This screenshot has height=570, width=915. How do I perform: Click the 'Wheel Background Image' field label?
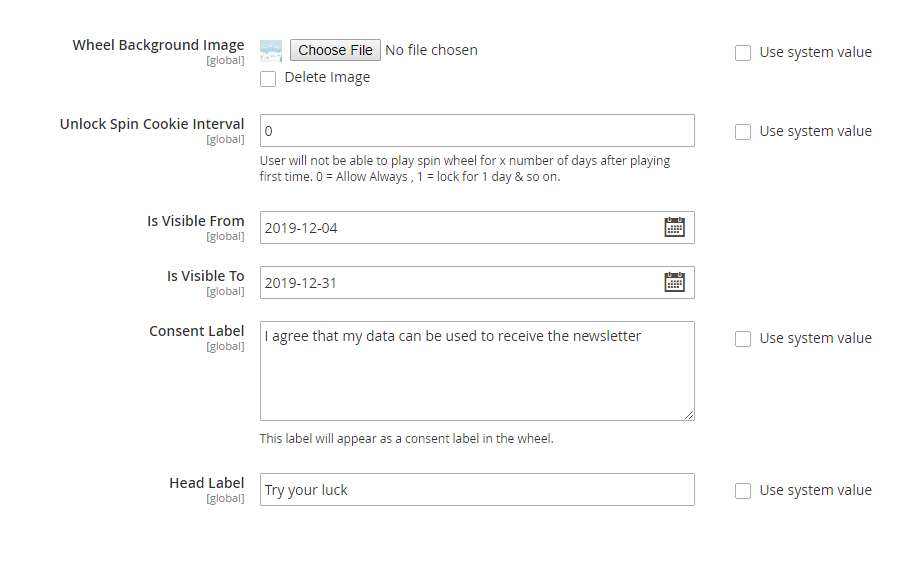[x=158, y=45]
